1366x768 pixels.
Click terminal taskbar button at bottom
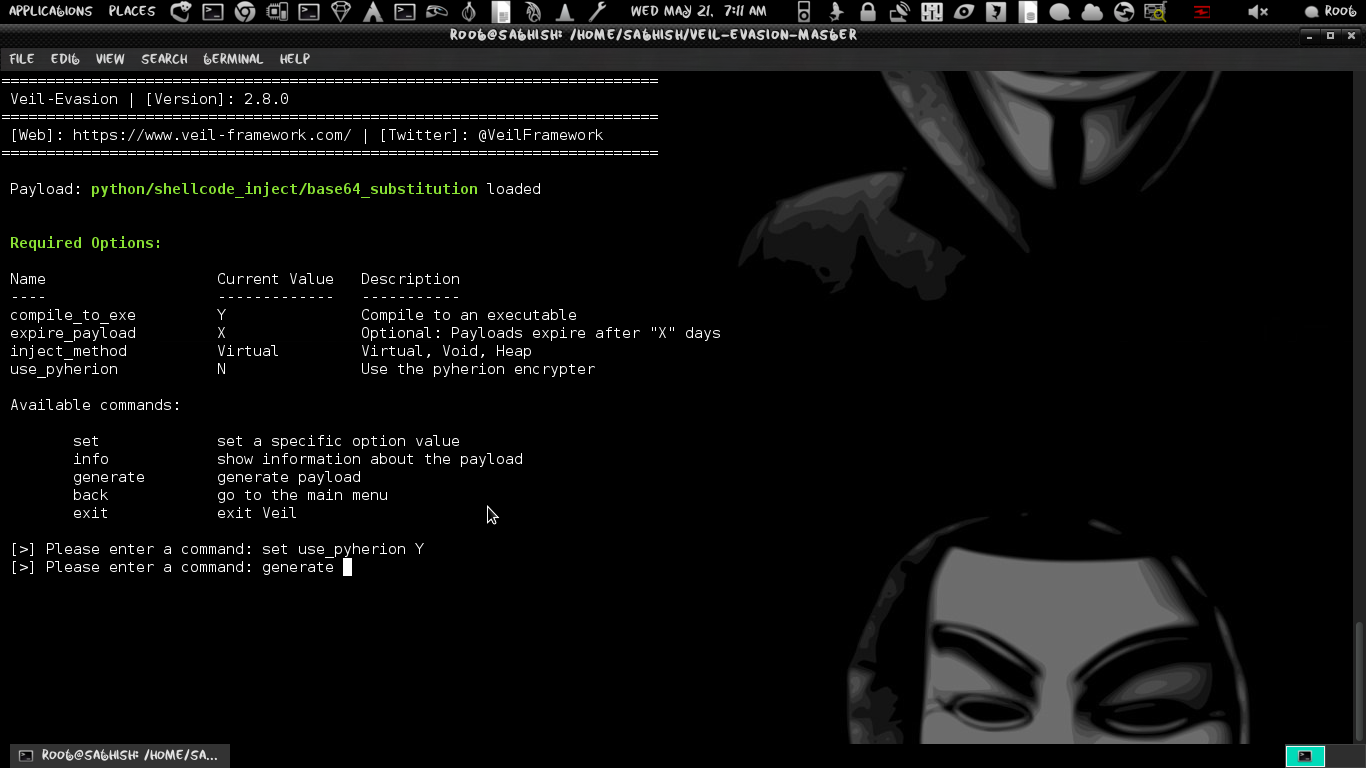pos(120,755)
